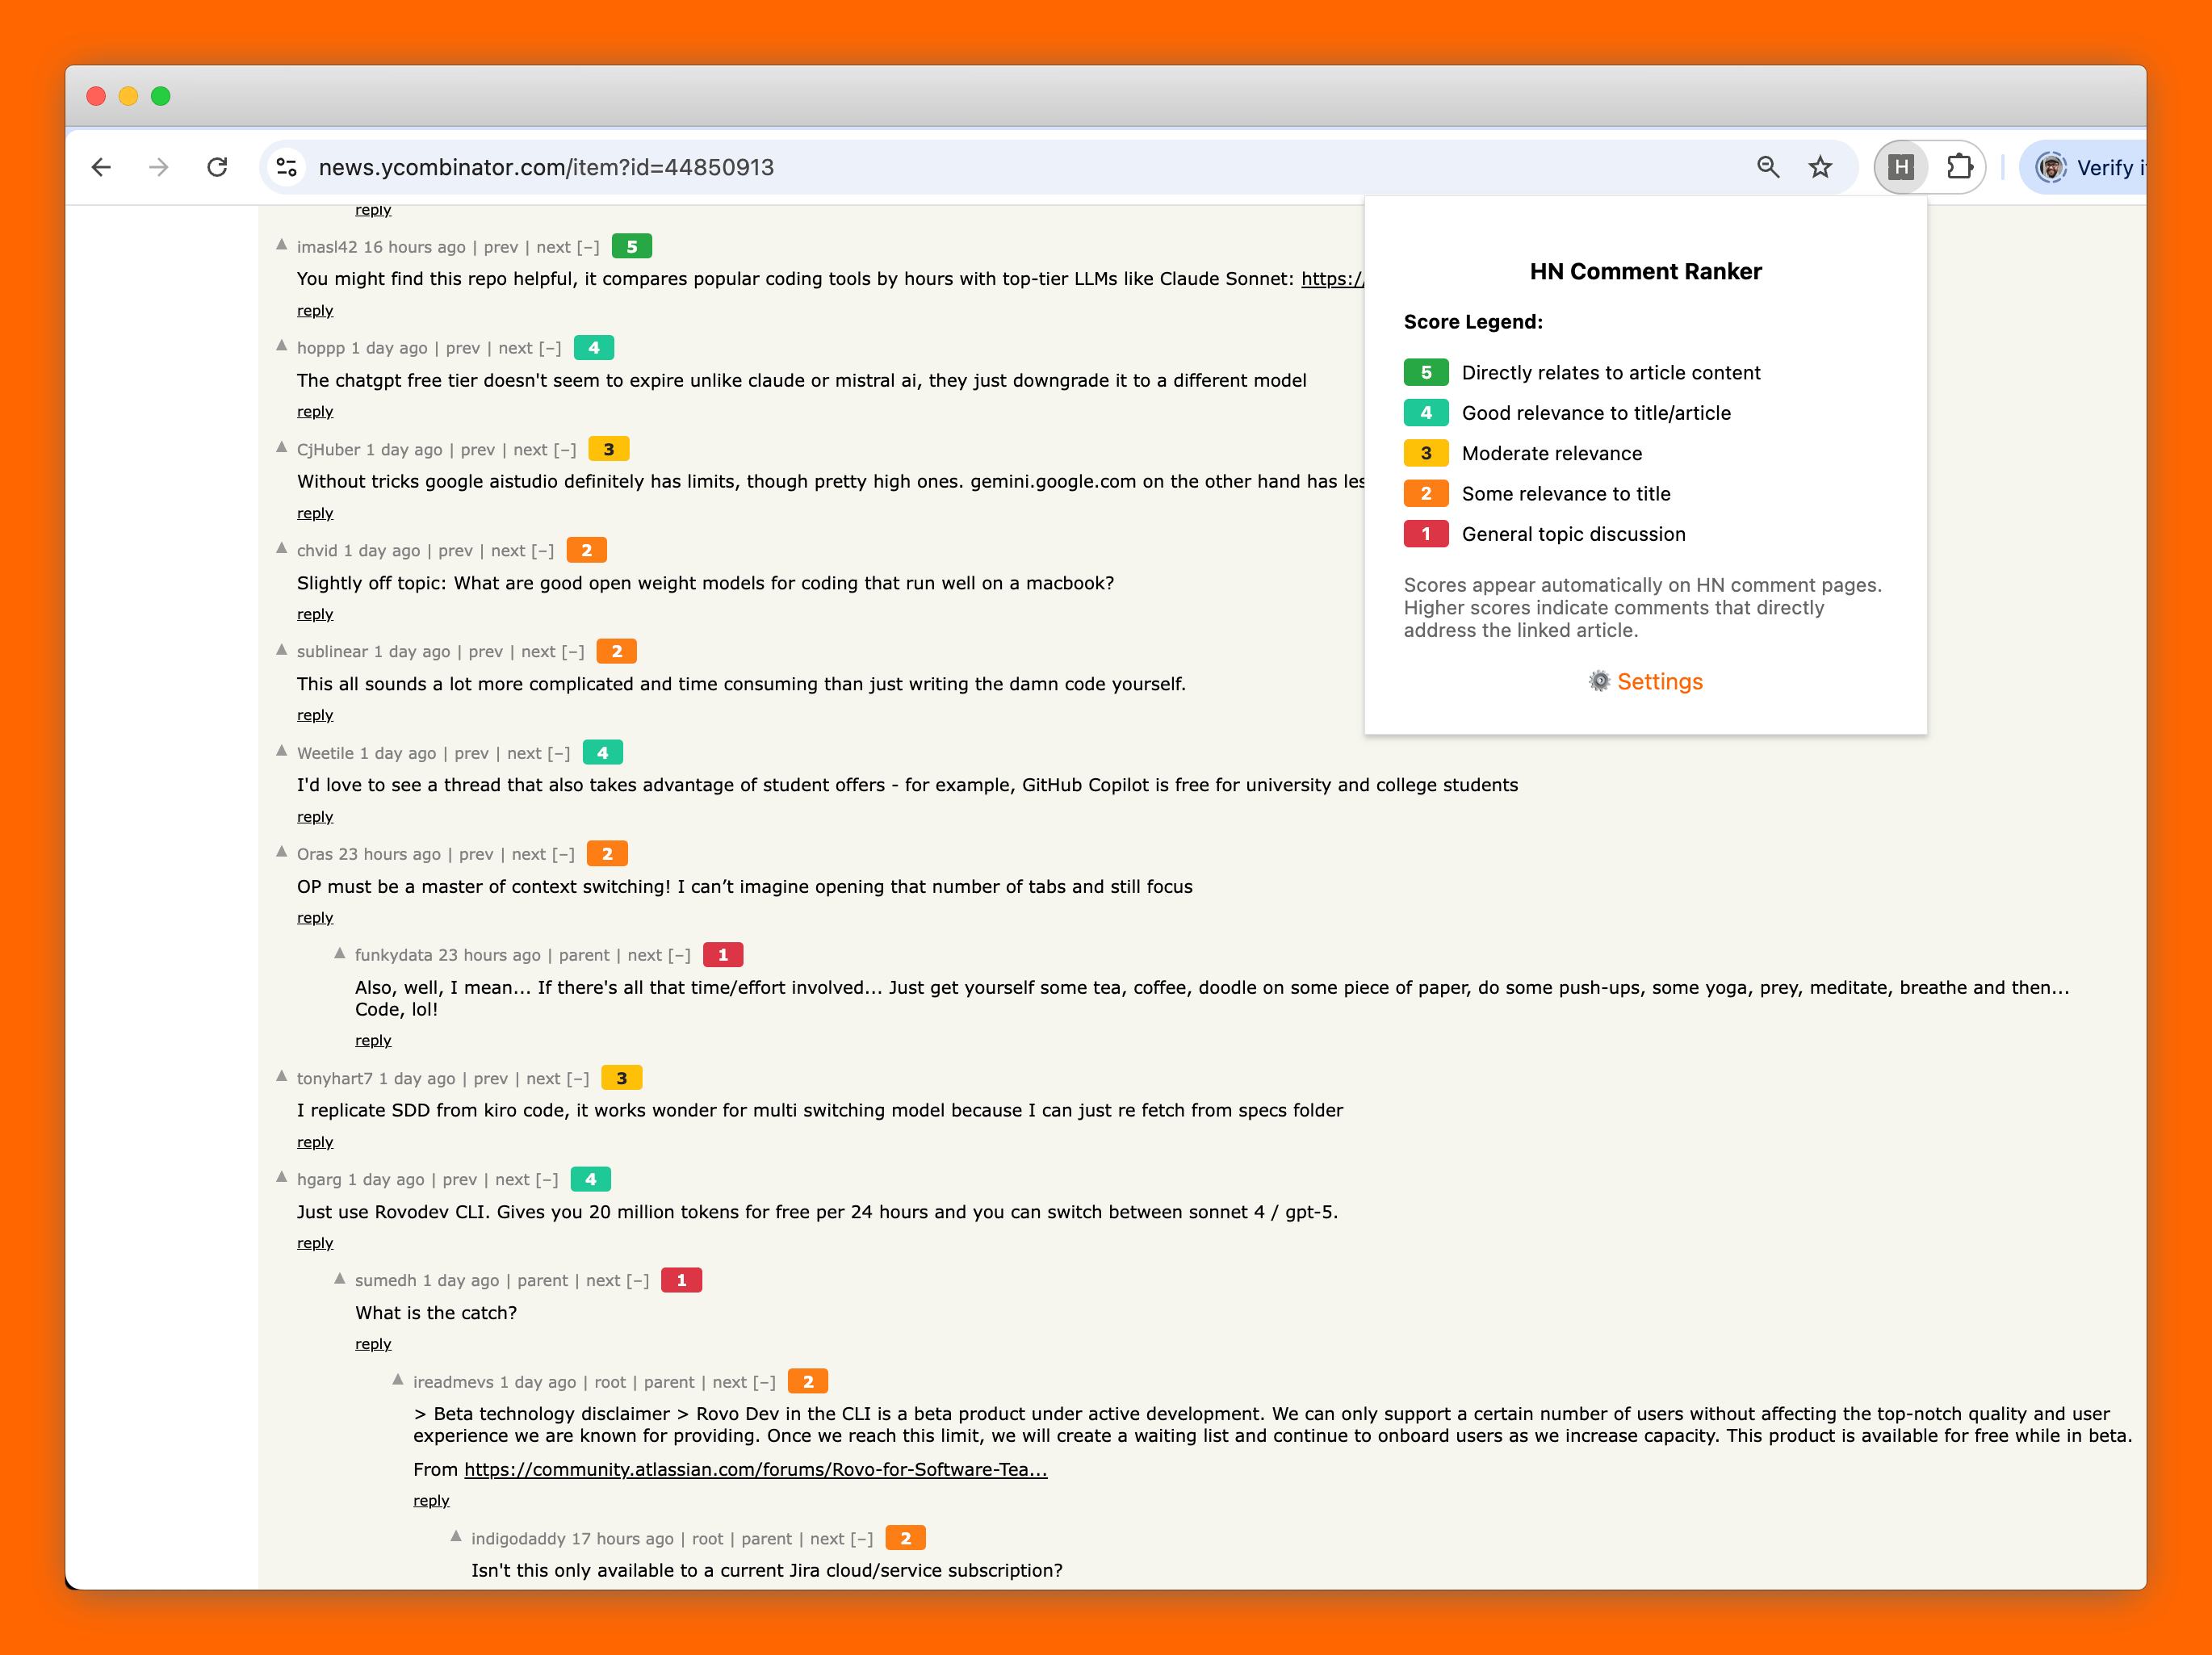Go to root from indigodaddy's comment
The width and height of the screenshot is (2212, 1655).
coord(707,1539)
